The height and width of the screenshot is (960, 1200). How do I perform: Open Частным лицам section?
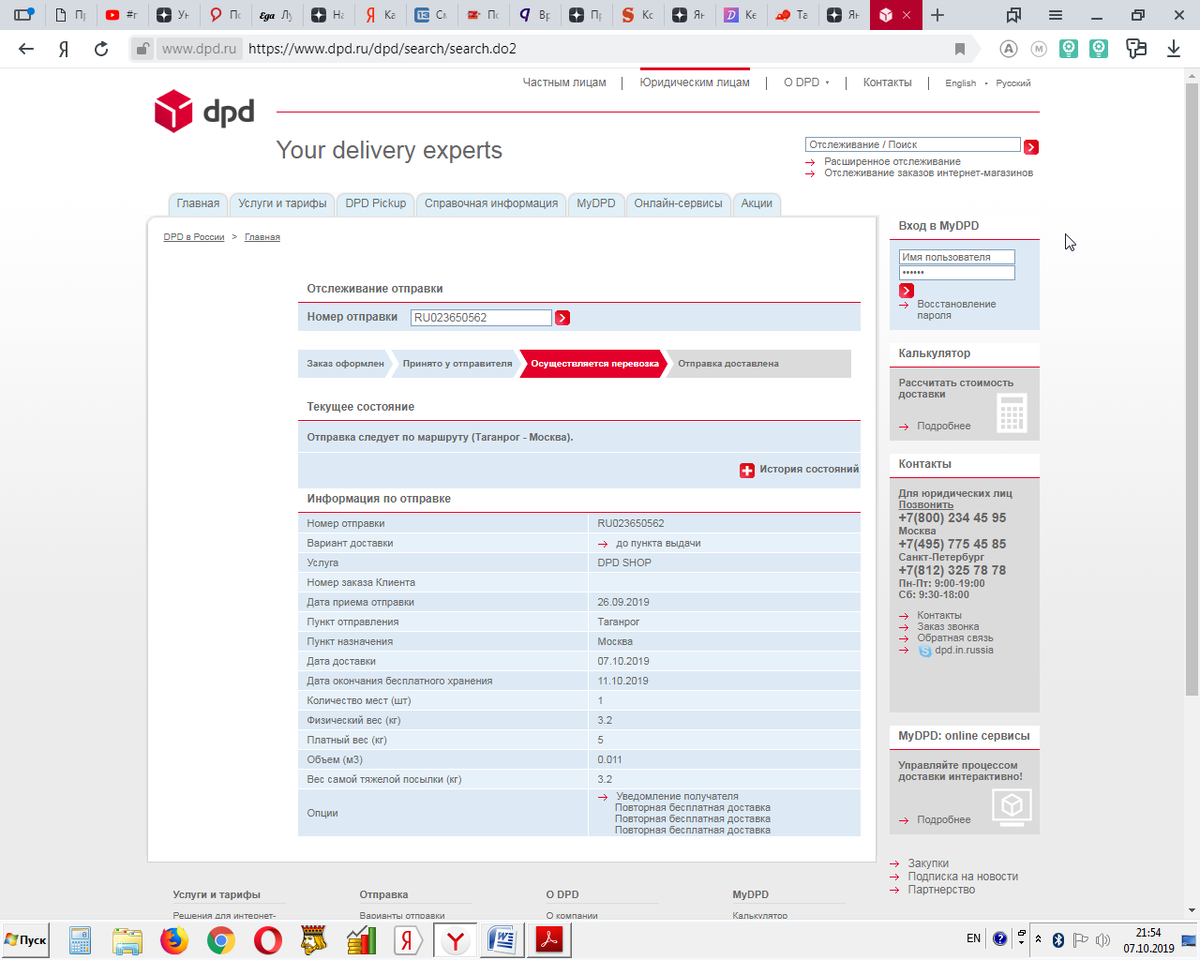[x=564, y=83]
